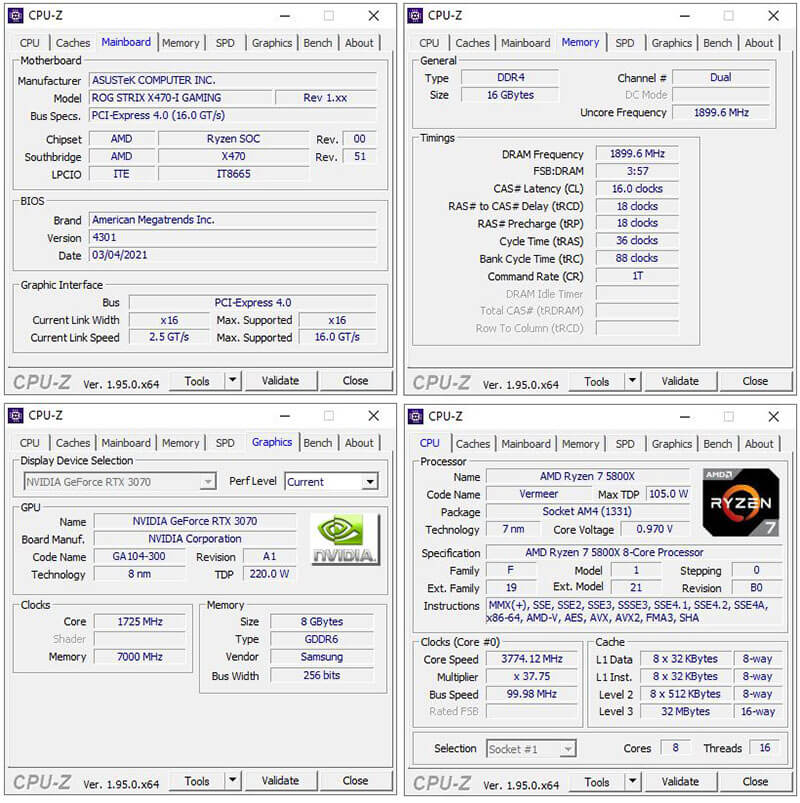The image size is (800, 803).
Task: Click Validate button in Memory window
Action: [x=680, y=381]
